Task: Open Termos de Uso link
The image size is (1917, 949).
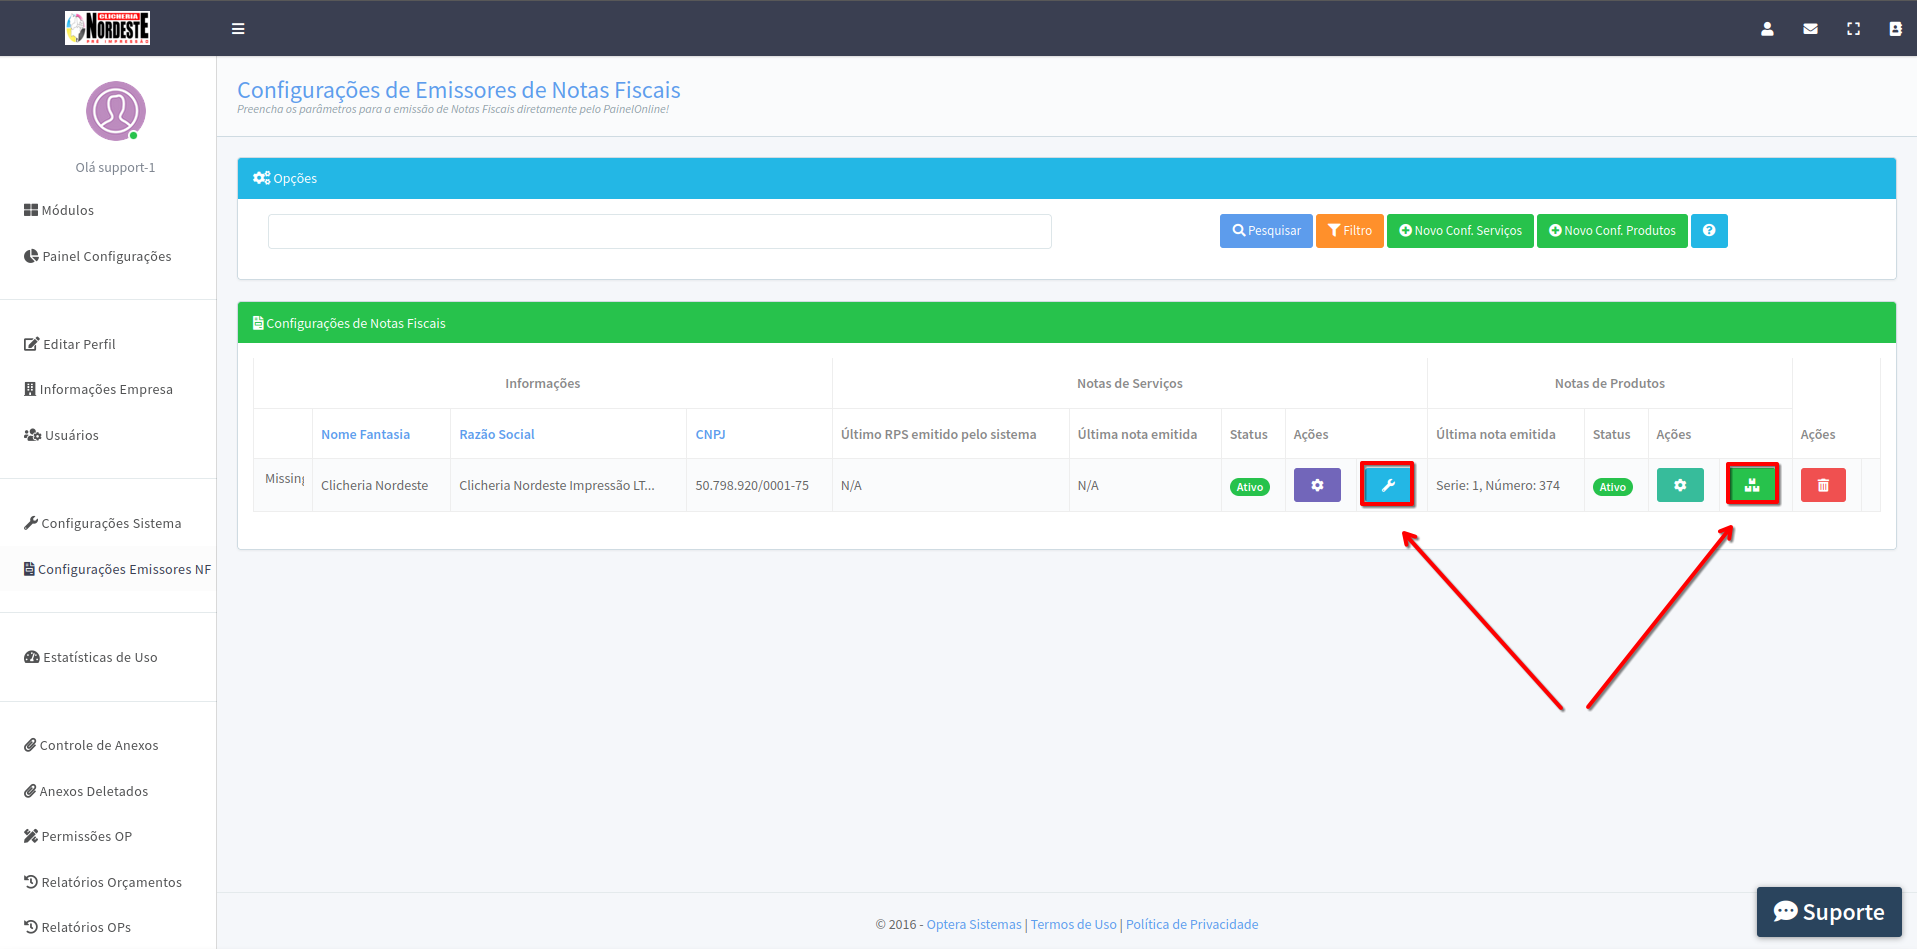Action: pos(1073,924)
